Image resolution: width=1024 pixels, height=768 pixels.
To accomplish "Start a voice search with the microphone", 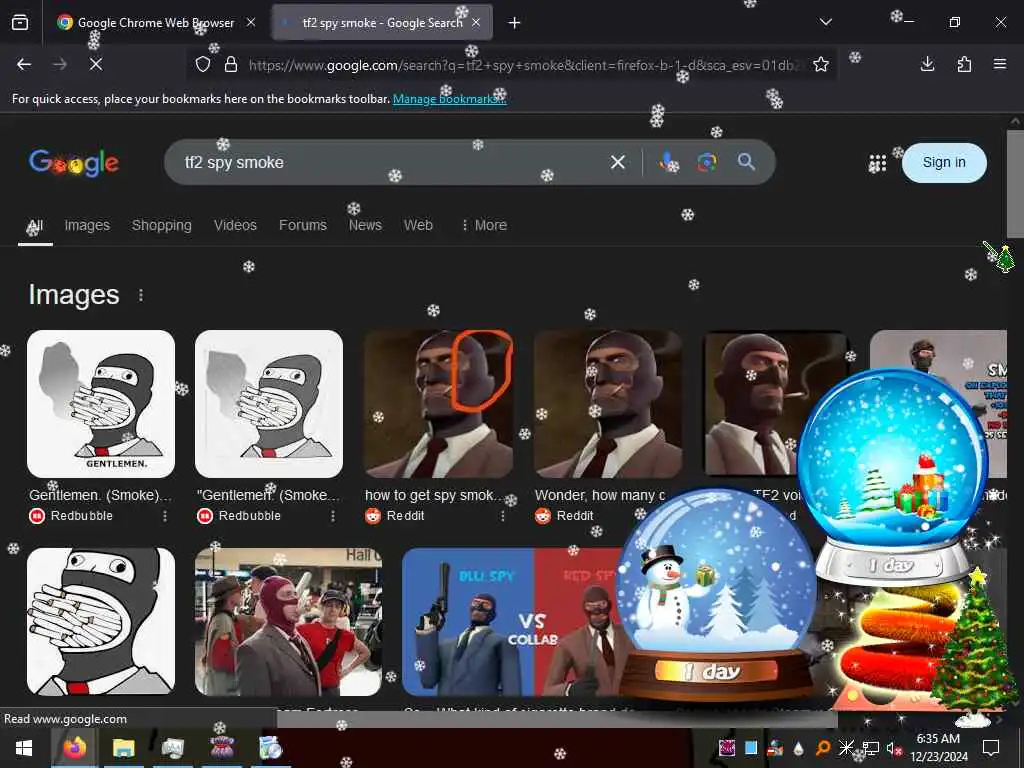I will (x=667, y=162).
